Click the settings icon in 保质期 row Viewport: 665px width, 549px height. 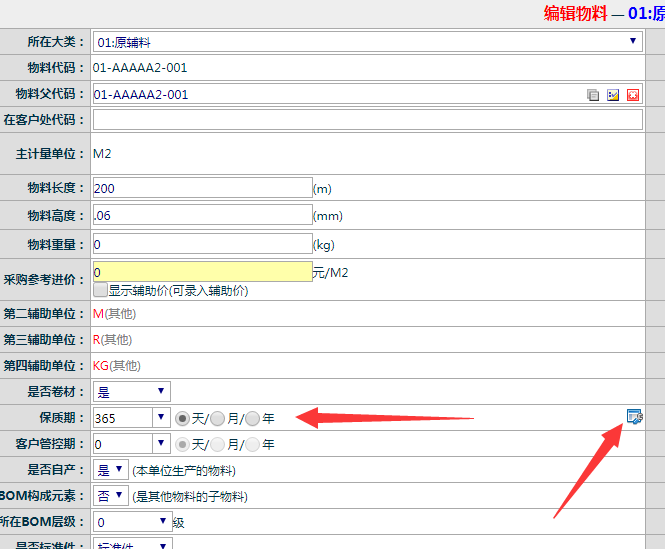[x=633, y=416]
